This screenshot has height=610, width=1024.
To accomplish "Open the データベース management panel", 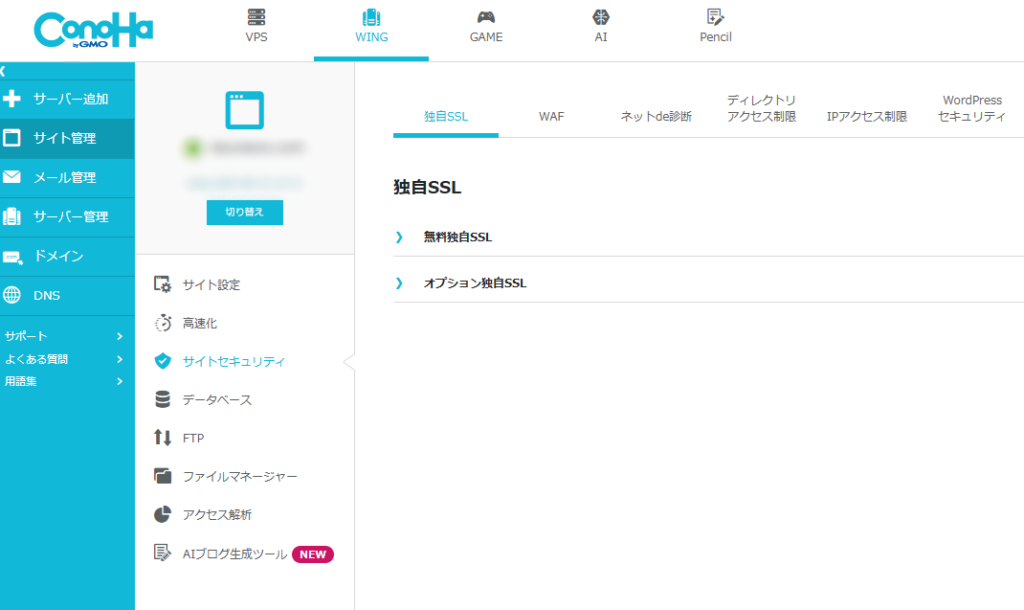I will tap(215, 399).
